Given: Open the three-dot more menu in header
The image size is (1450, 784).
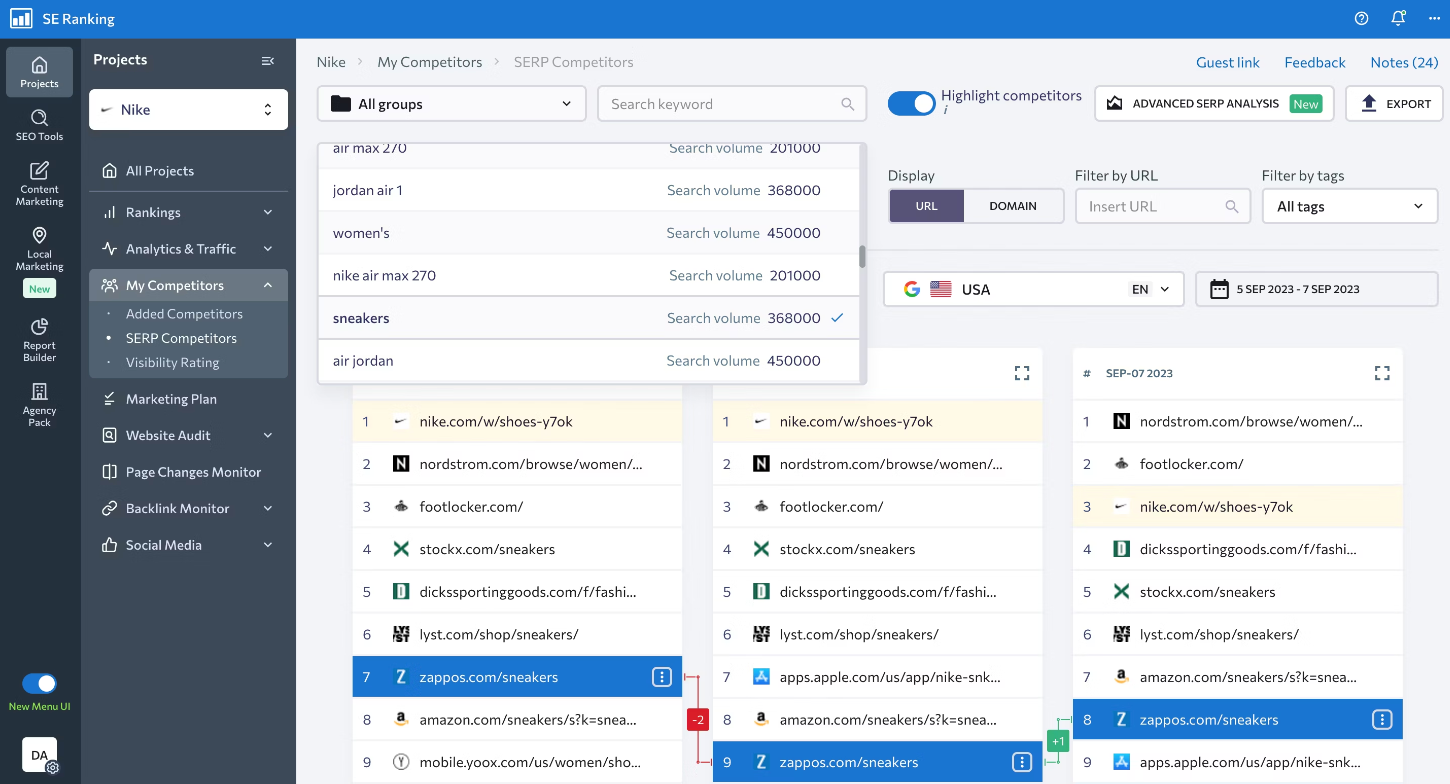Looking at the screenshot, I should [1435, 19].
